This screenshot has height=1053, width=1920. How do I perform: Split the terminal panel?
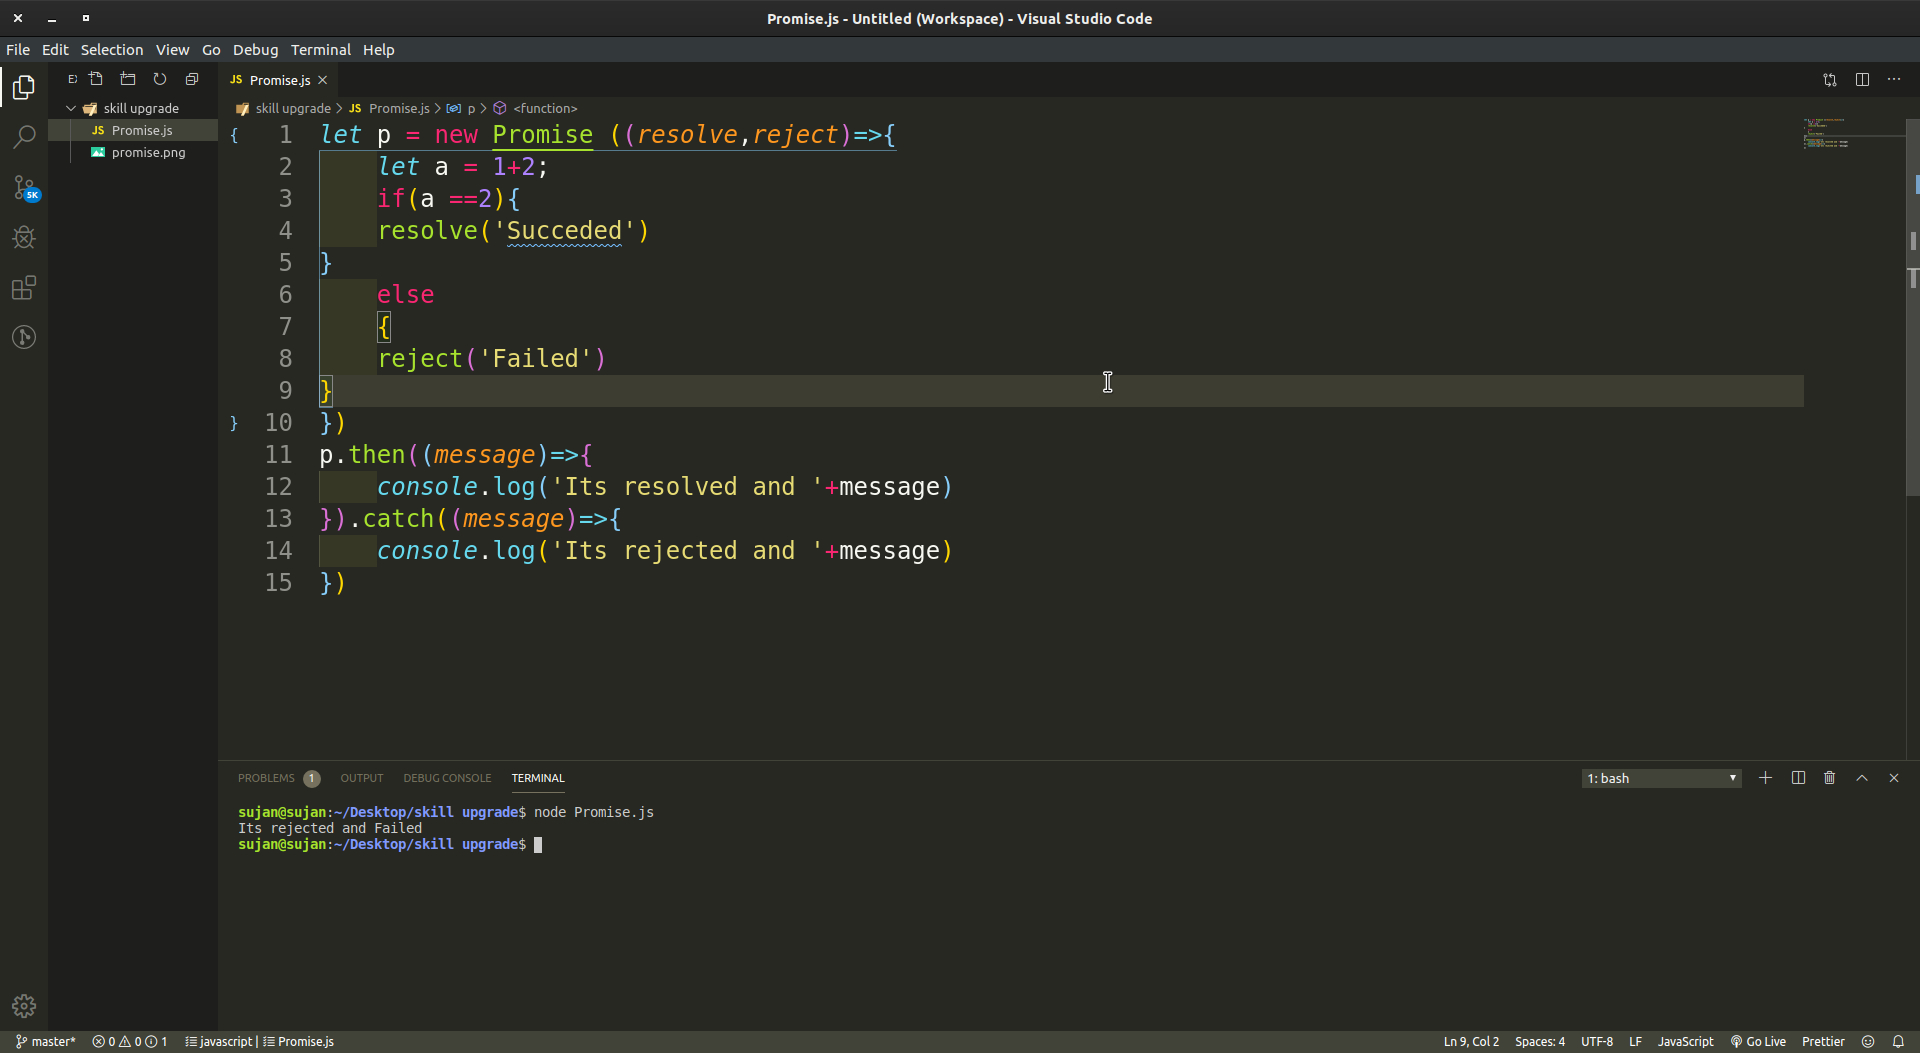click(x=1798, y=778)
